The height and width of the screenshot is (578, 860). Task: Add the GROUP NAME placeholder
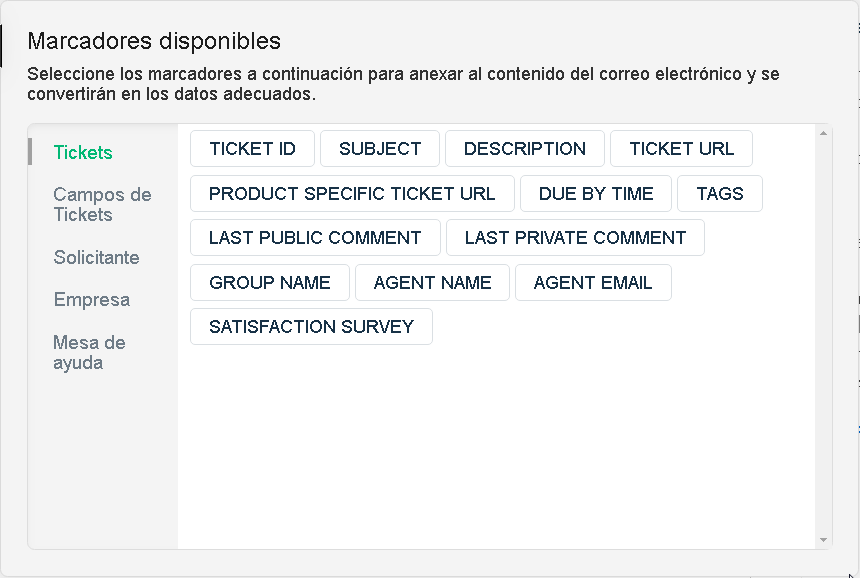click(x=270, y=283)
